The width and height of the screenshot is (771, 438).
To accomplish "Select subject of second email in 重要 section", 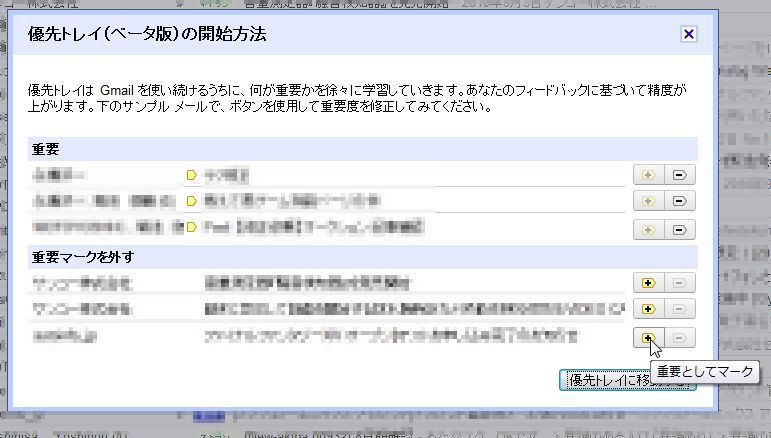I will 293,201.
